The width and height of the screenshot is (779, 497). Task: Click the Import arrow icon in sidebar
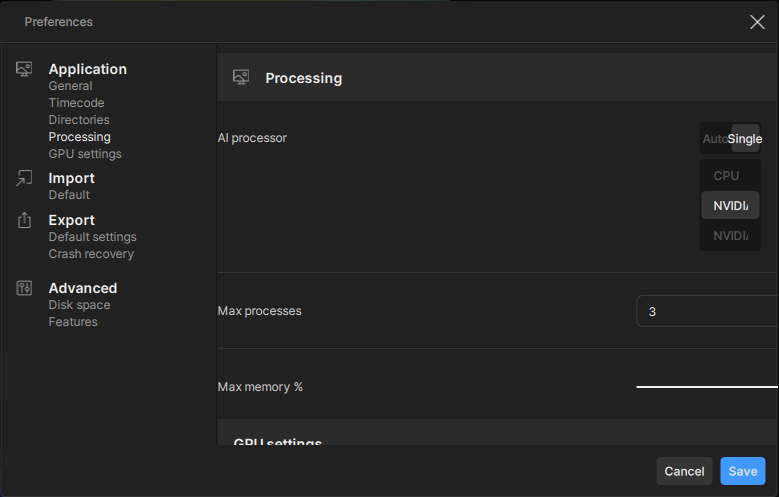25,178
